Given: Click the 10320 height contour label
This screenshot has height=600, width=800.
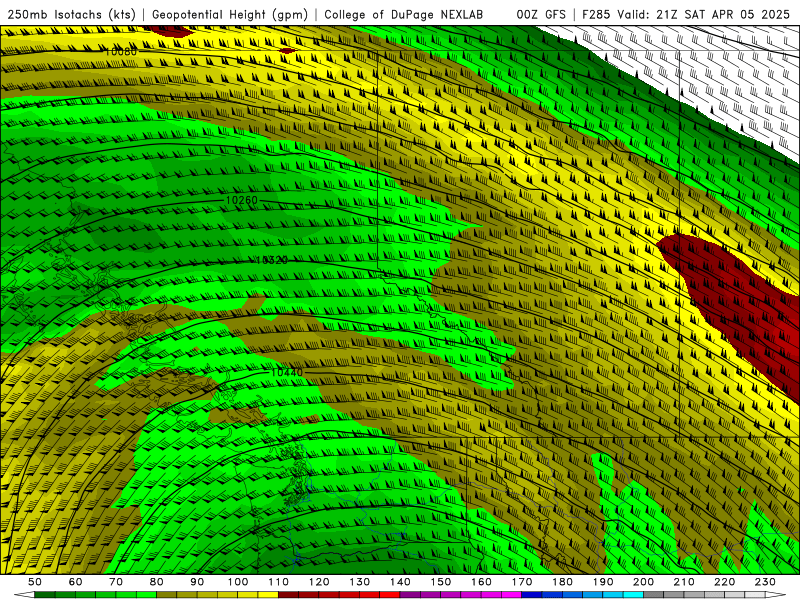Looking at the screenshot, I should pos(272,260).
